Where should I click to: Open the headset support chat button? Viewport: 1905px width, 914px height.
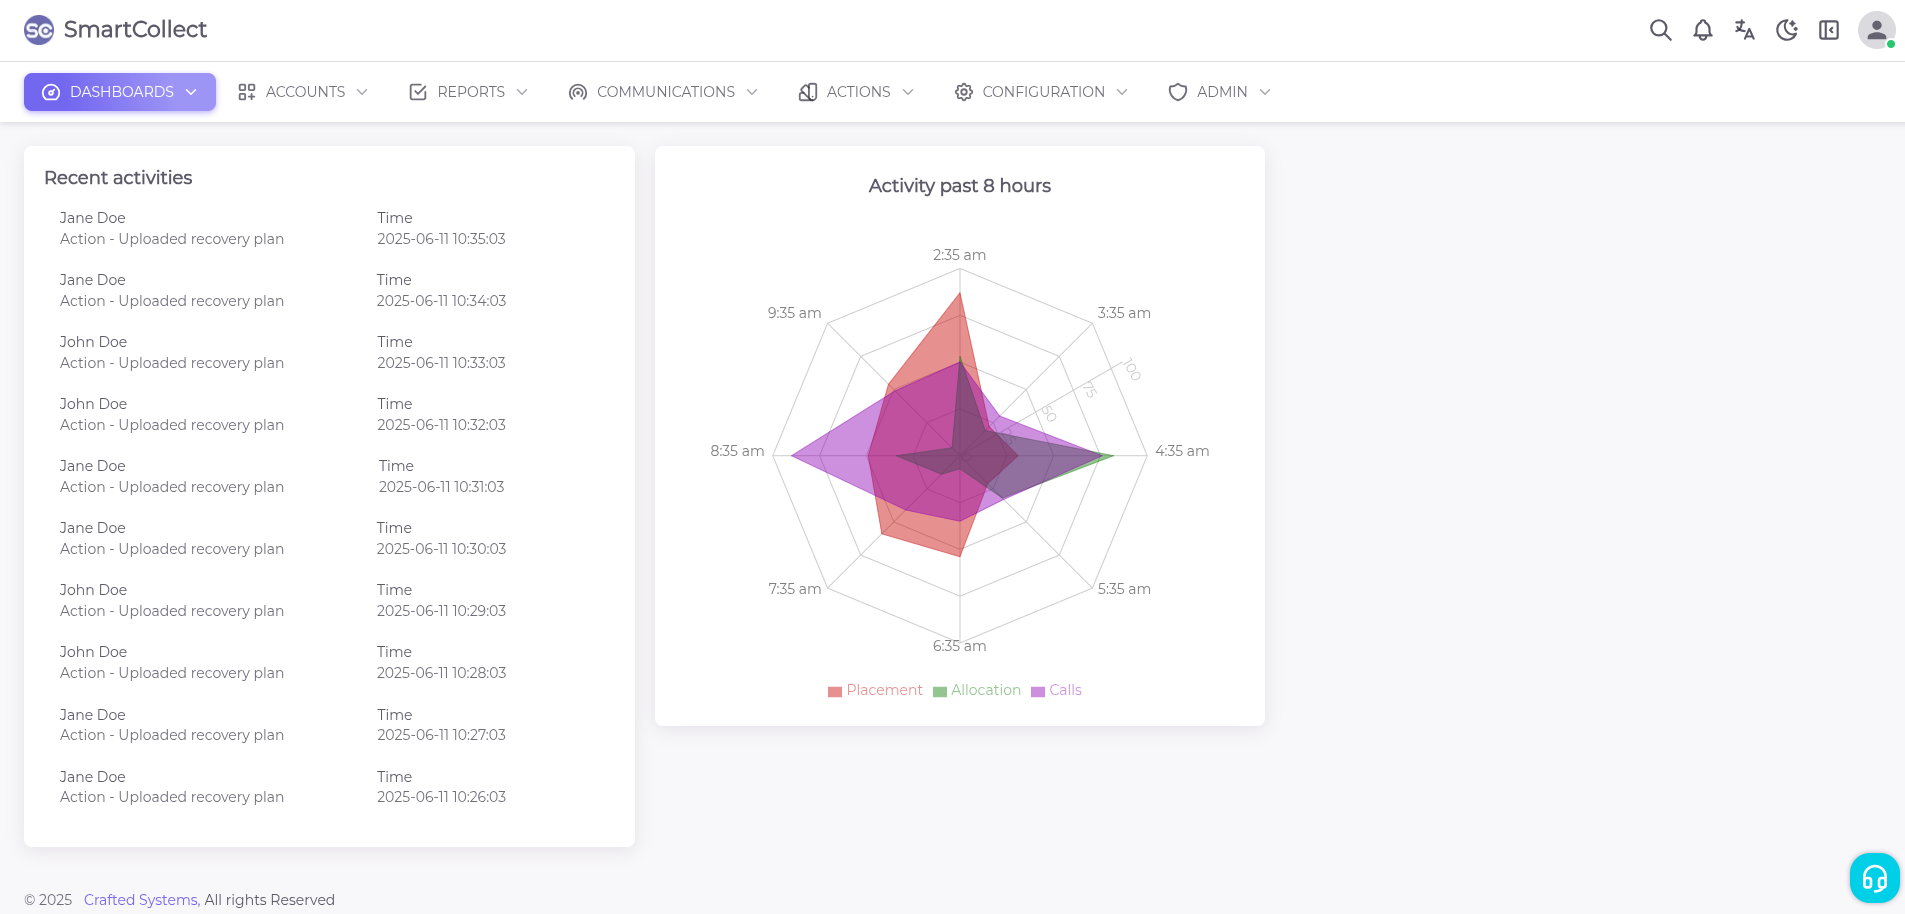click(1874, 878)
